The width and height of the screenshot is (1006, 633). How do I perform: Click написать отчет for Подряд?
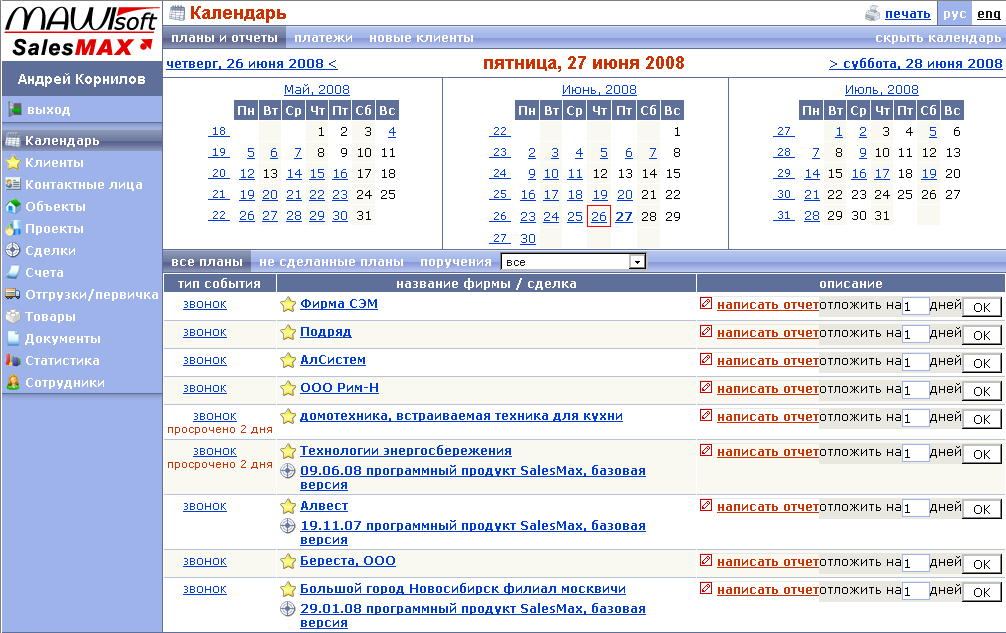pos(767,333)
